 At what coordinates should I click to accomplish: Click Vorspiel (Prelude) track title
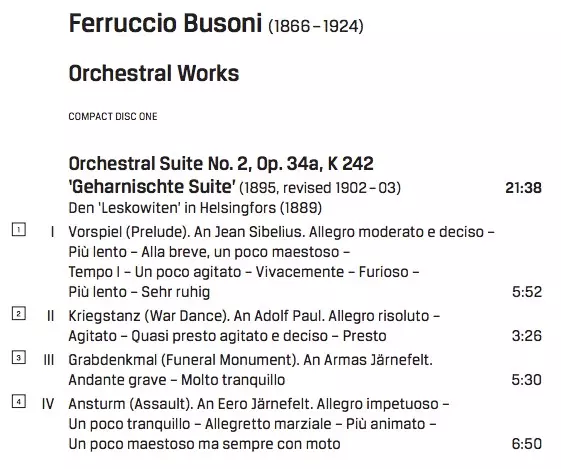(x=129, y=232)
